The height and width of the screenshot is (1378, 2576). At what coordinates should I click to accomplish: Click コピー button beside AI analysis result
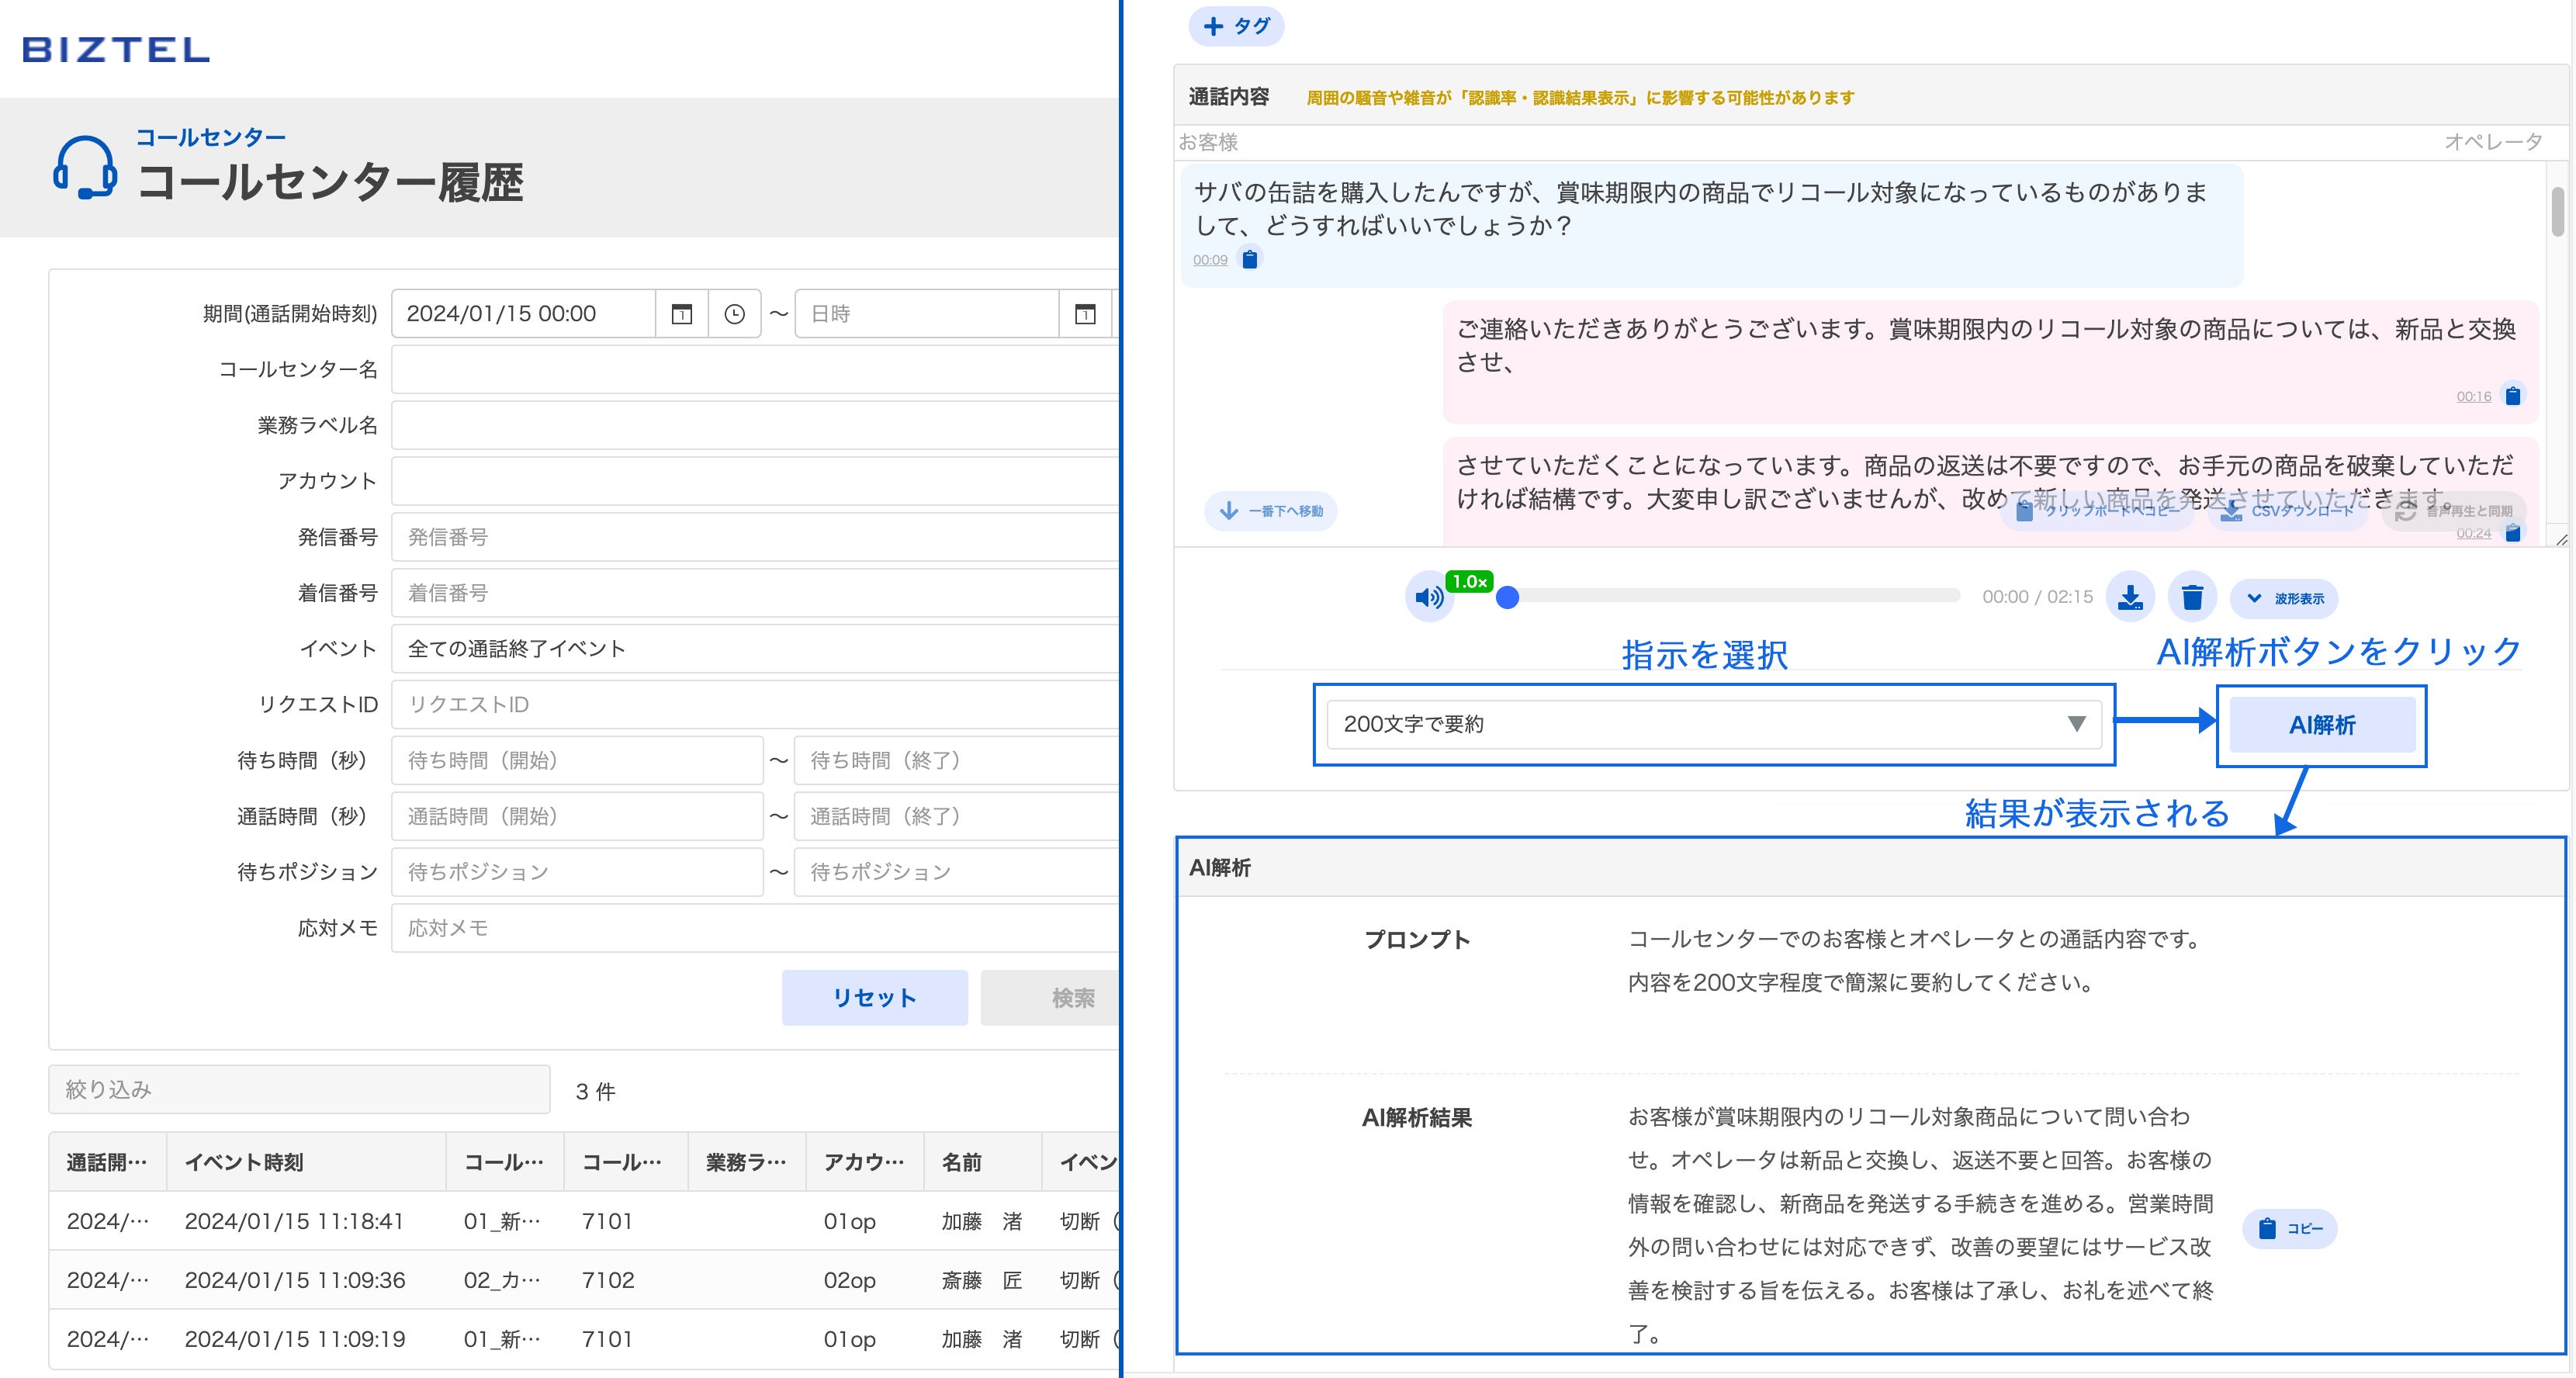(2290, 1228)
